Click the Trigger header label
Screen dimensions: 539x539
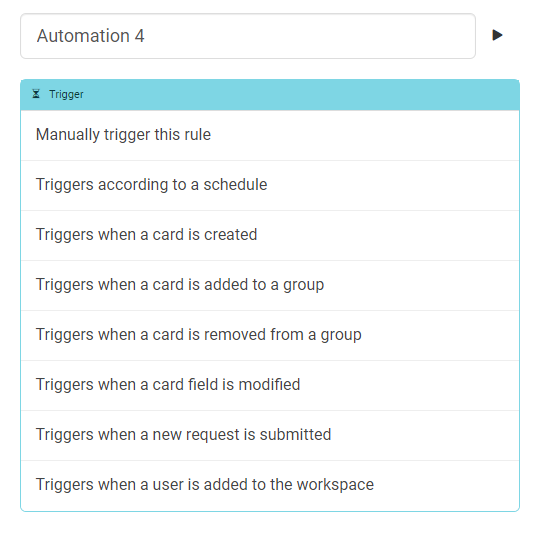66,94
